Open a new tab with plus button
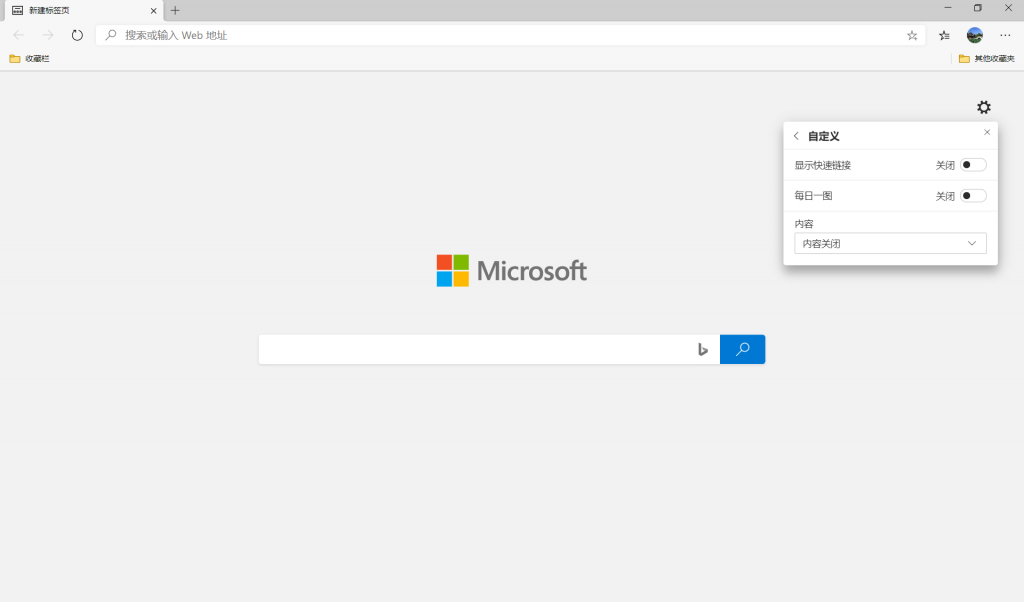The width and height of the screenshot is (1024, 602). click(x=175, y=10)
